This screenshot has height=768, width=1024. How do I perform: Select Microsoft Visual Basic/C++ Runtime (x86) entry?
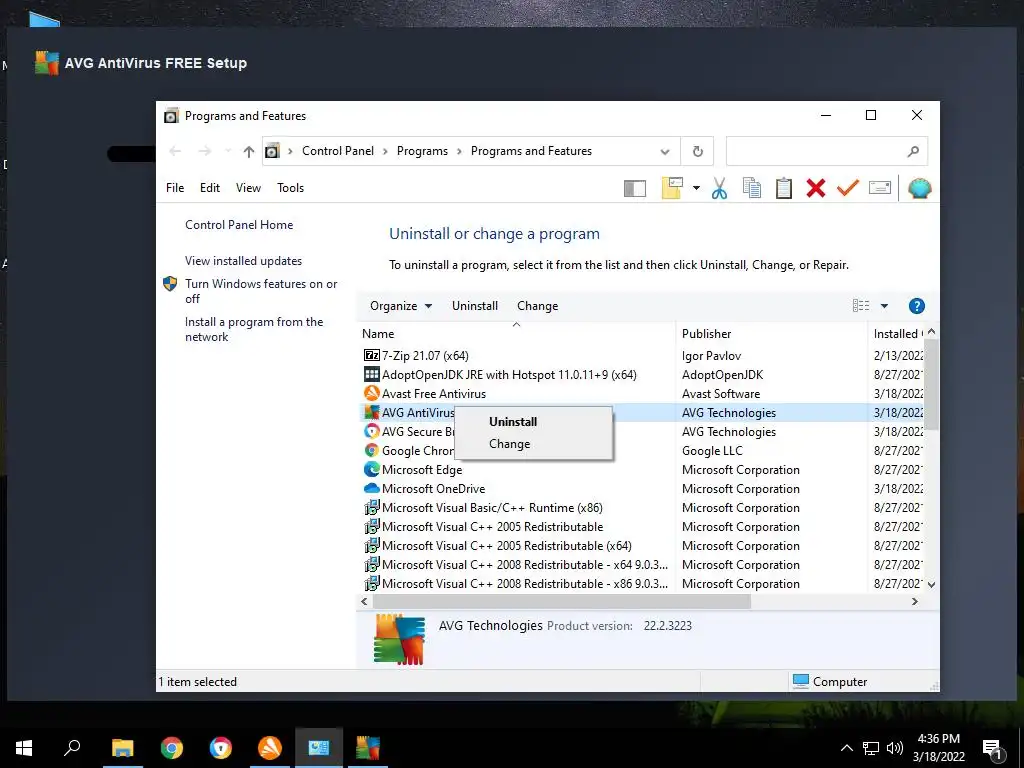click(492, 507)
